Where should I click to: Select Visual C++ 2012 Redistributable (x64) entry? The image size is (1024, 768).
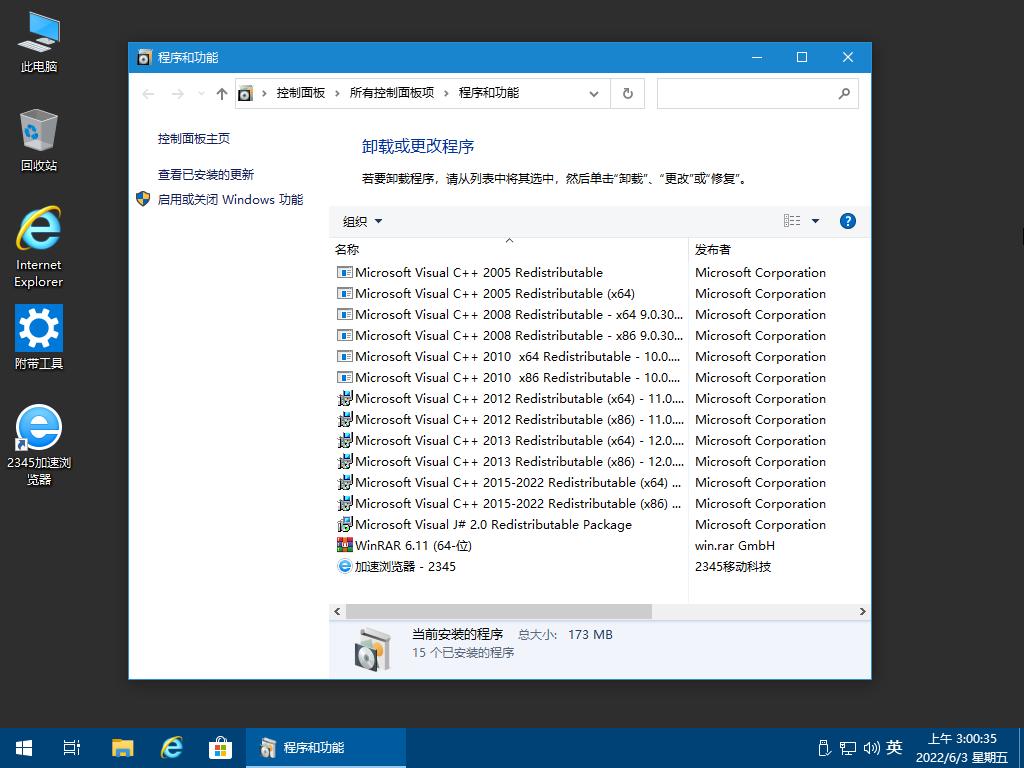click(x=509, y=398)
